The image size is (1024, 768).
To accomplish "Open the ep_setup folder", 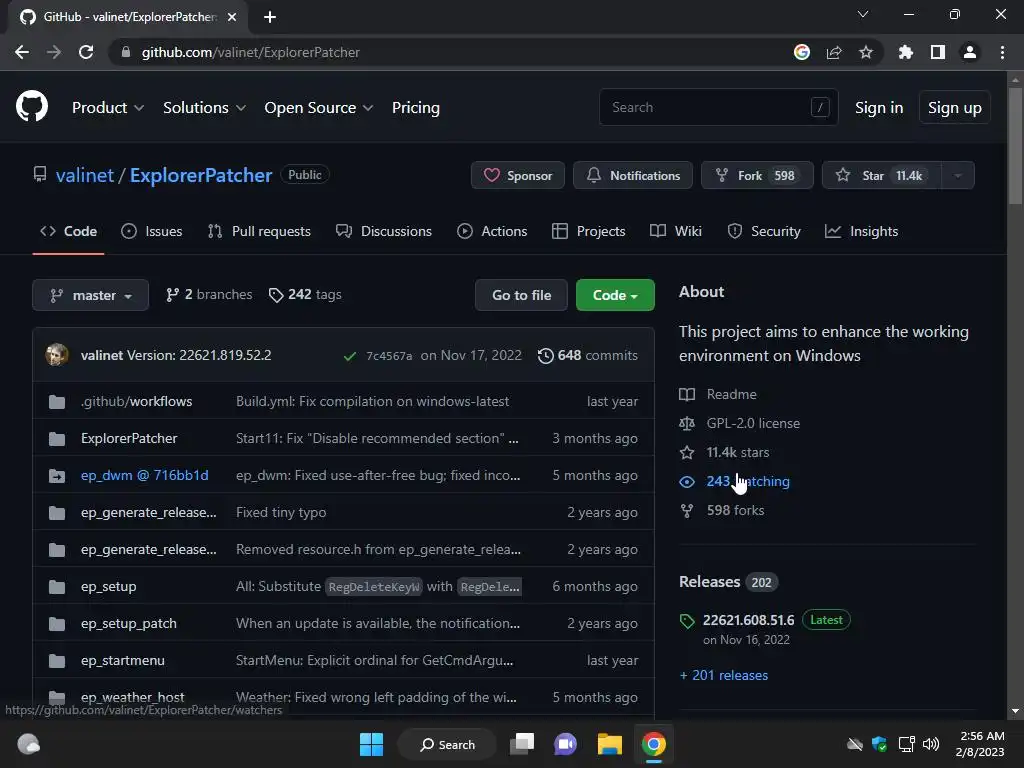I will click(108, 586).
